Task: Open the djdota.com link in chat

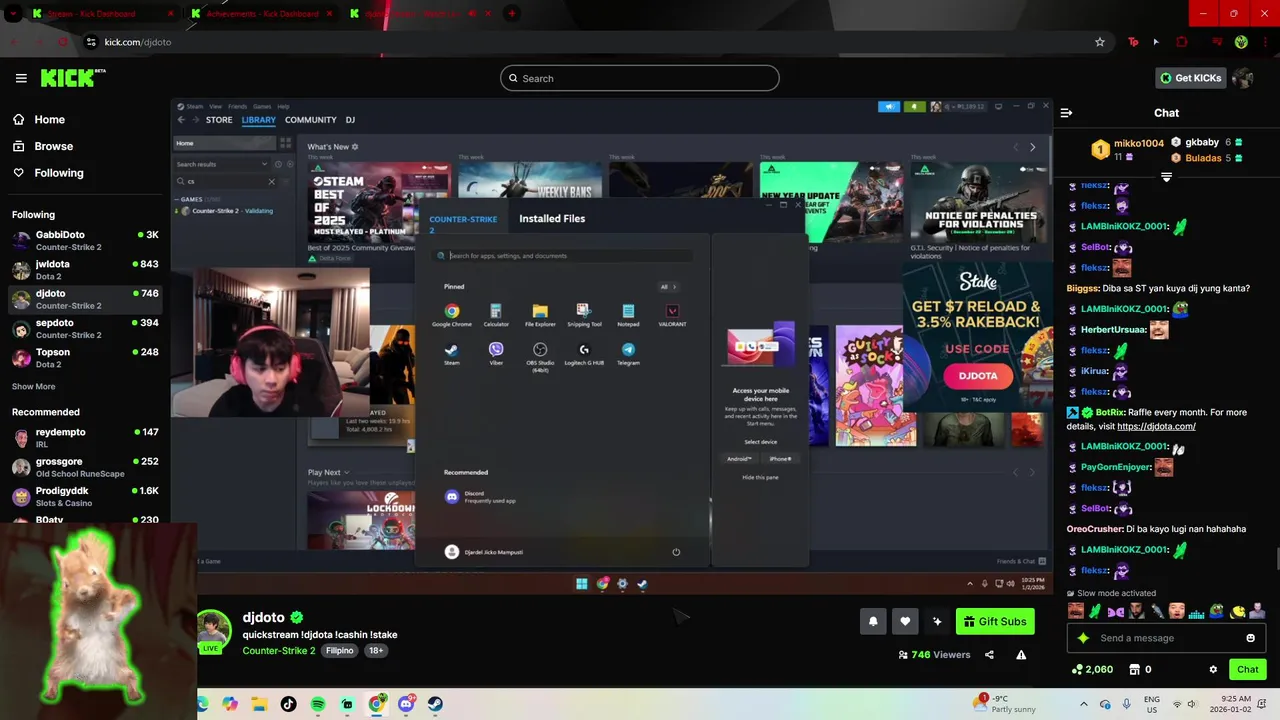Action: [1156, 426]
